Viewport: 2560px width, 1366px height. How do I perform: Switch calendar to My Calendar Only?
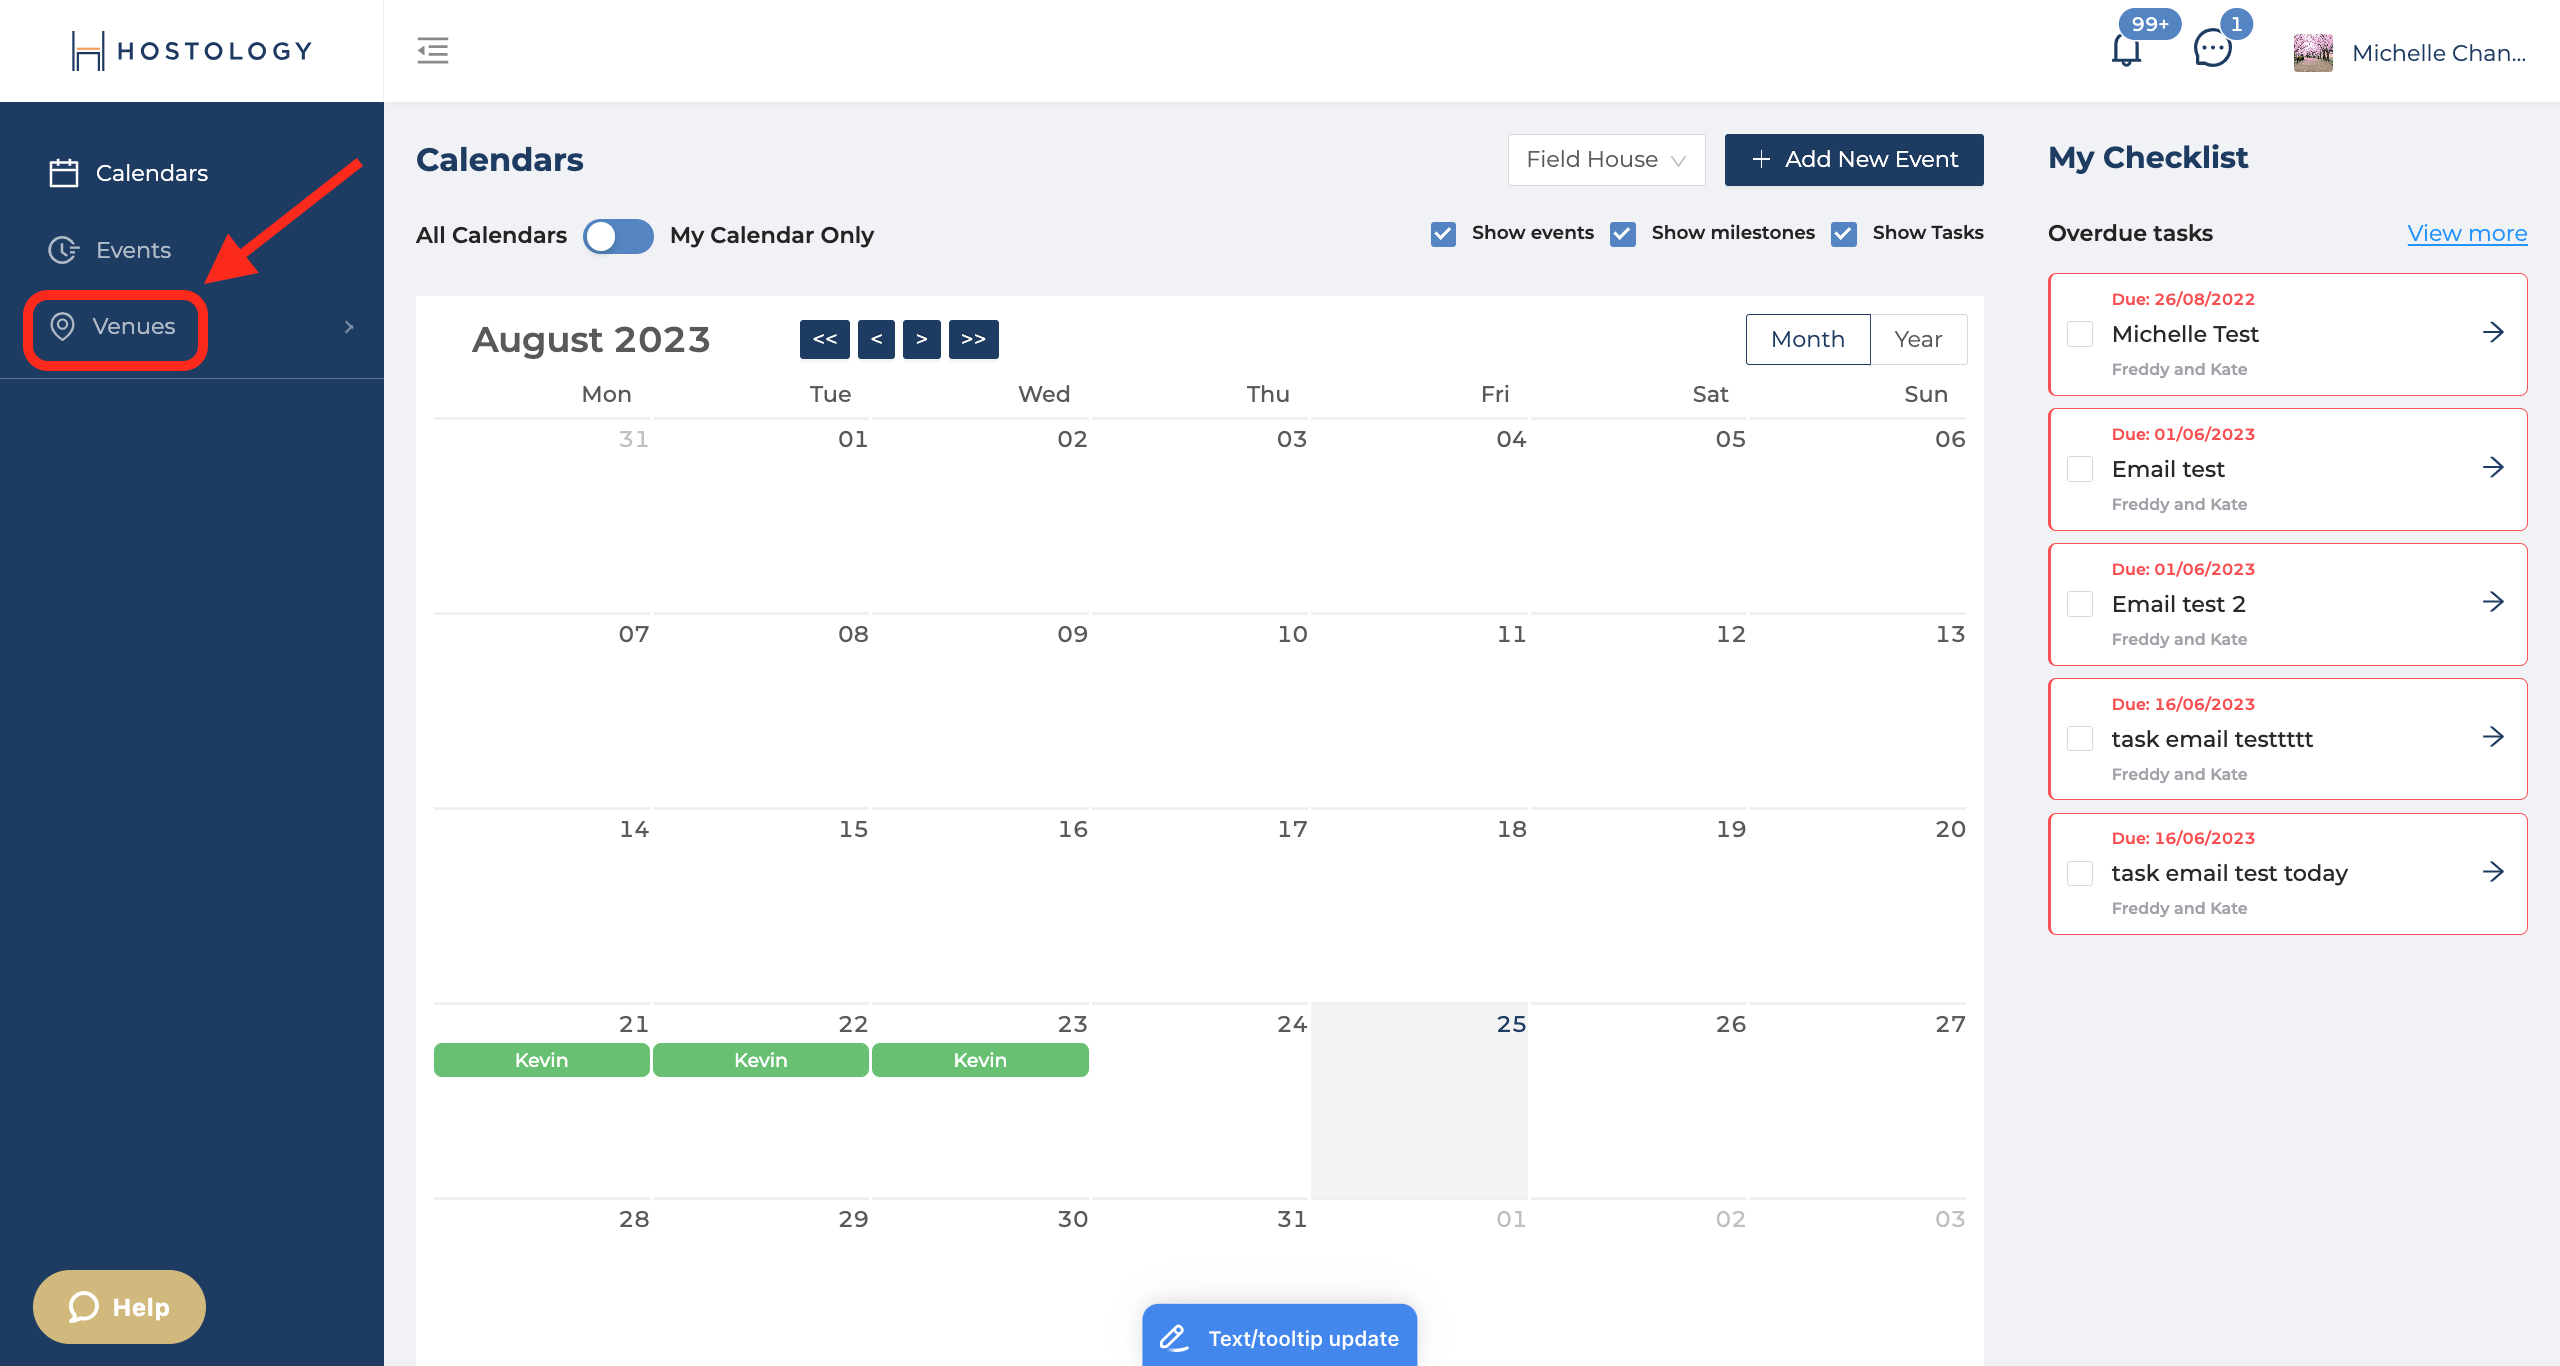(x=618, y=236)
